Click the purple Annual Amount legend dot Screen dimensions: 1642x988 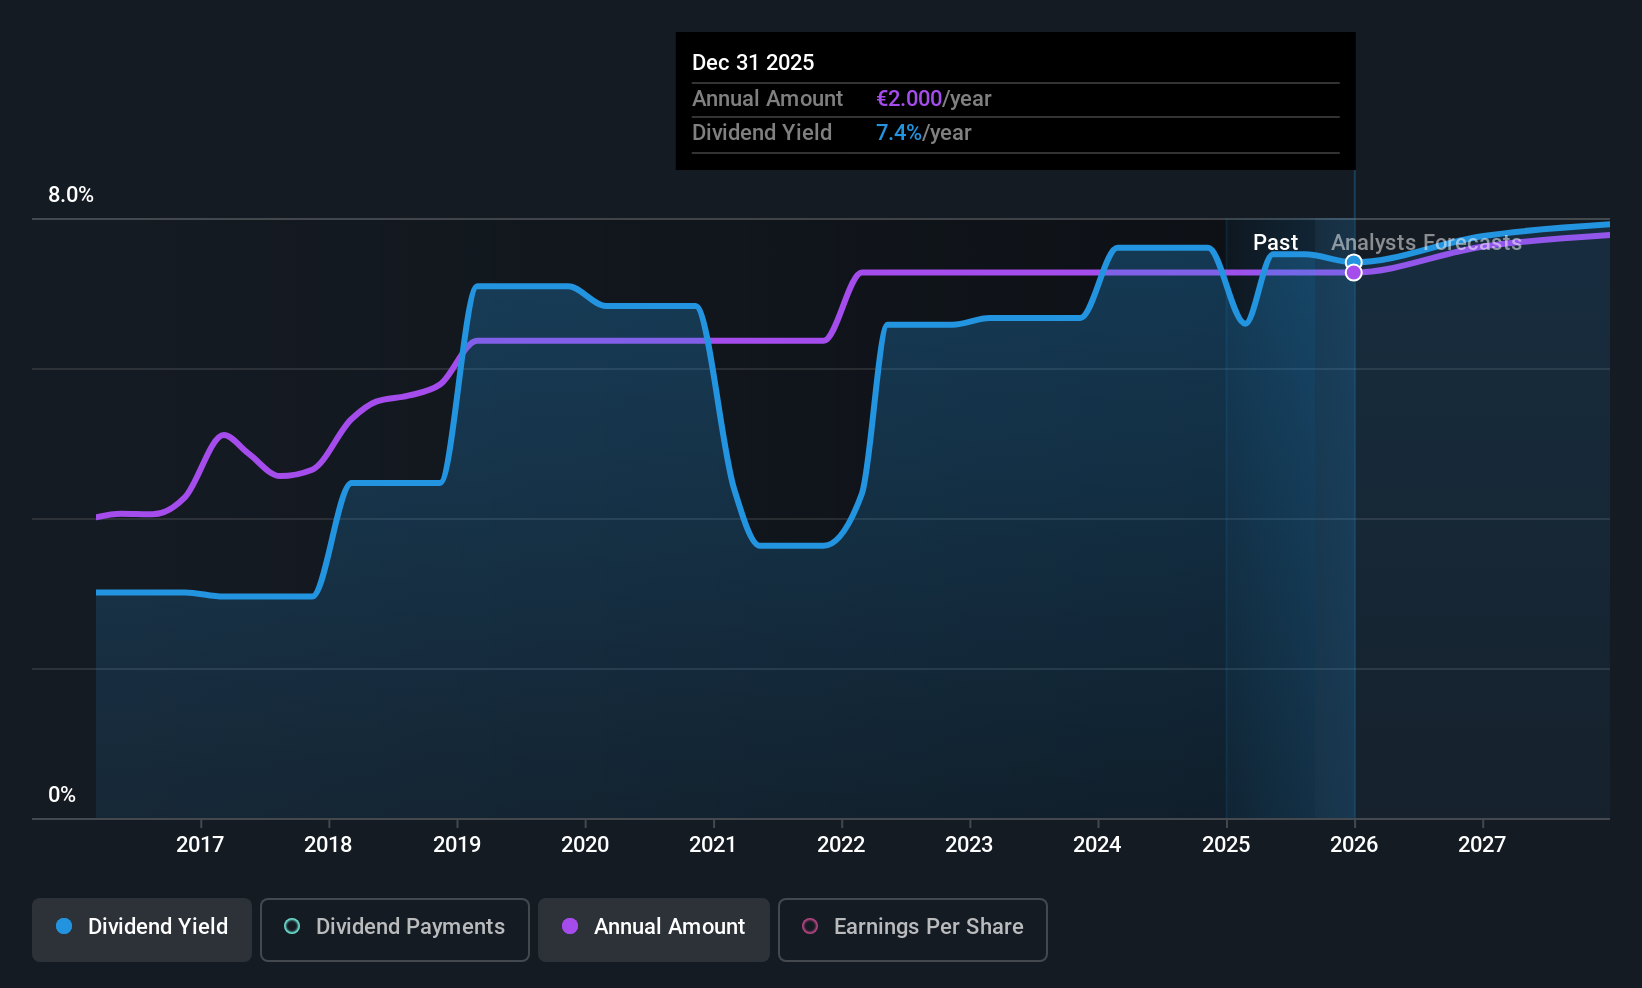[570, 926]
